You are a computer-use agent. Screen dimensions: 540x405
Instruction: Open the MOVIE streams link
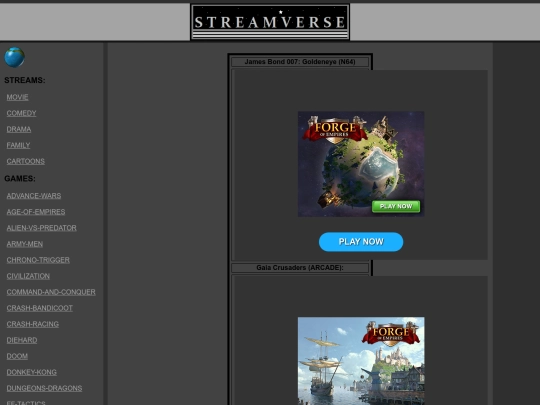pyautogui.click(x=17, y=97)
